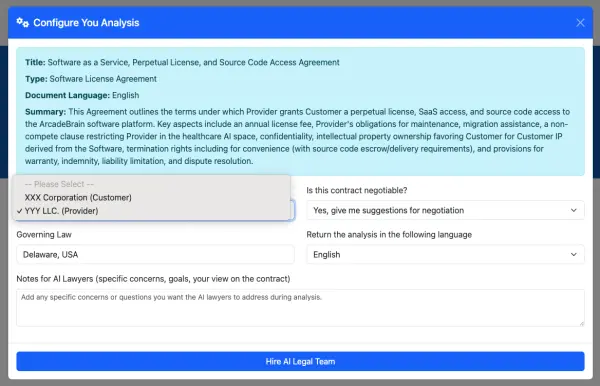Click the 'Is this contract negotiable?' label
This screenshot has width=600, height=386.
point(357,190)
